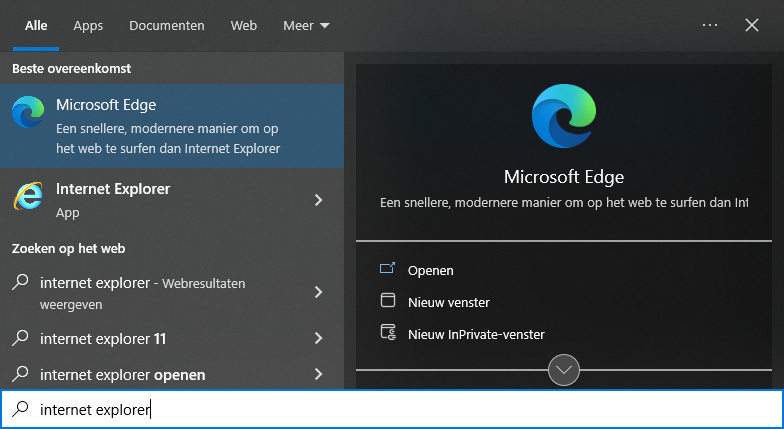Expand more actions with the circular down chevron
784x429 pixels.
pos(564,370)
